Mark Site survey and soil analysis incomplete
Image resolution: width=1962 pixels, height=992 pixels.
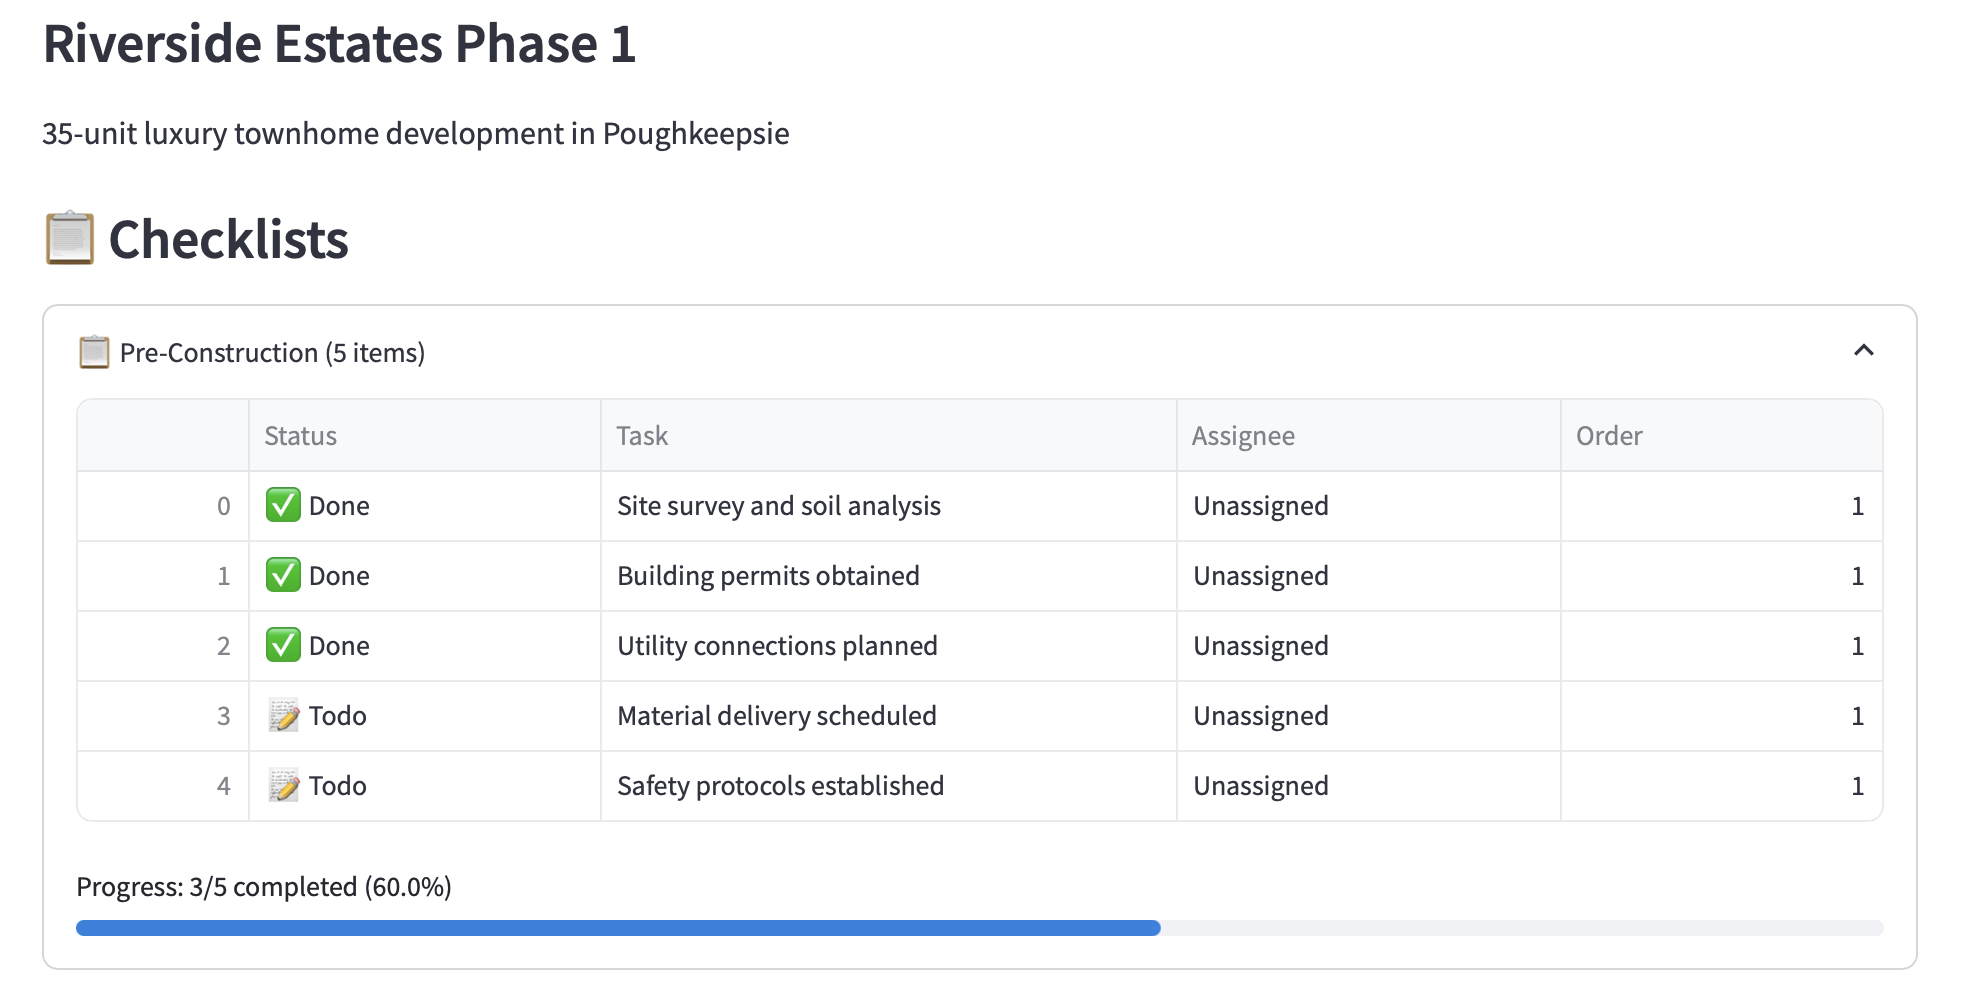(x=283, y=505)
